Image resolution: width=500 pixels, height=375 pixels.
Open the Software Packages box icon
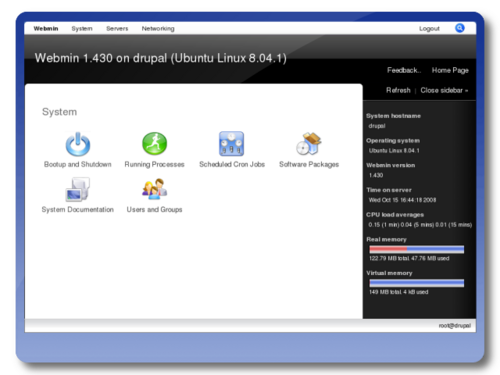pos(309,144)
